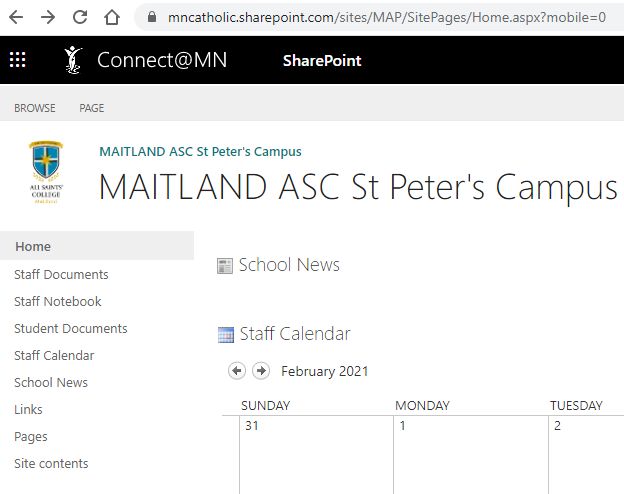Go to the previous calendar month
624x494 pixels.
pyautogui.click(x=237, y=371)
